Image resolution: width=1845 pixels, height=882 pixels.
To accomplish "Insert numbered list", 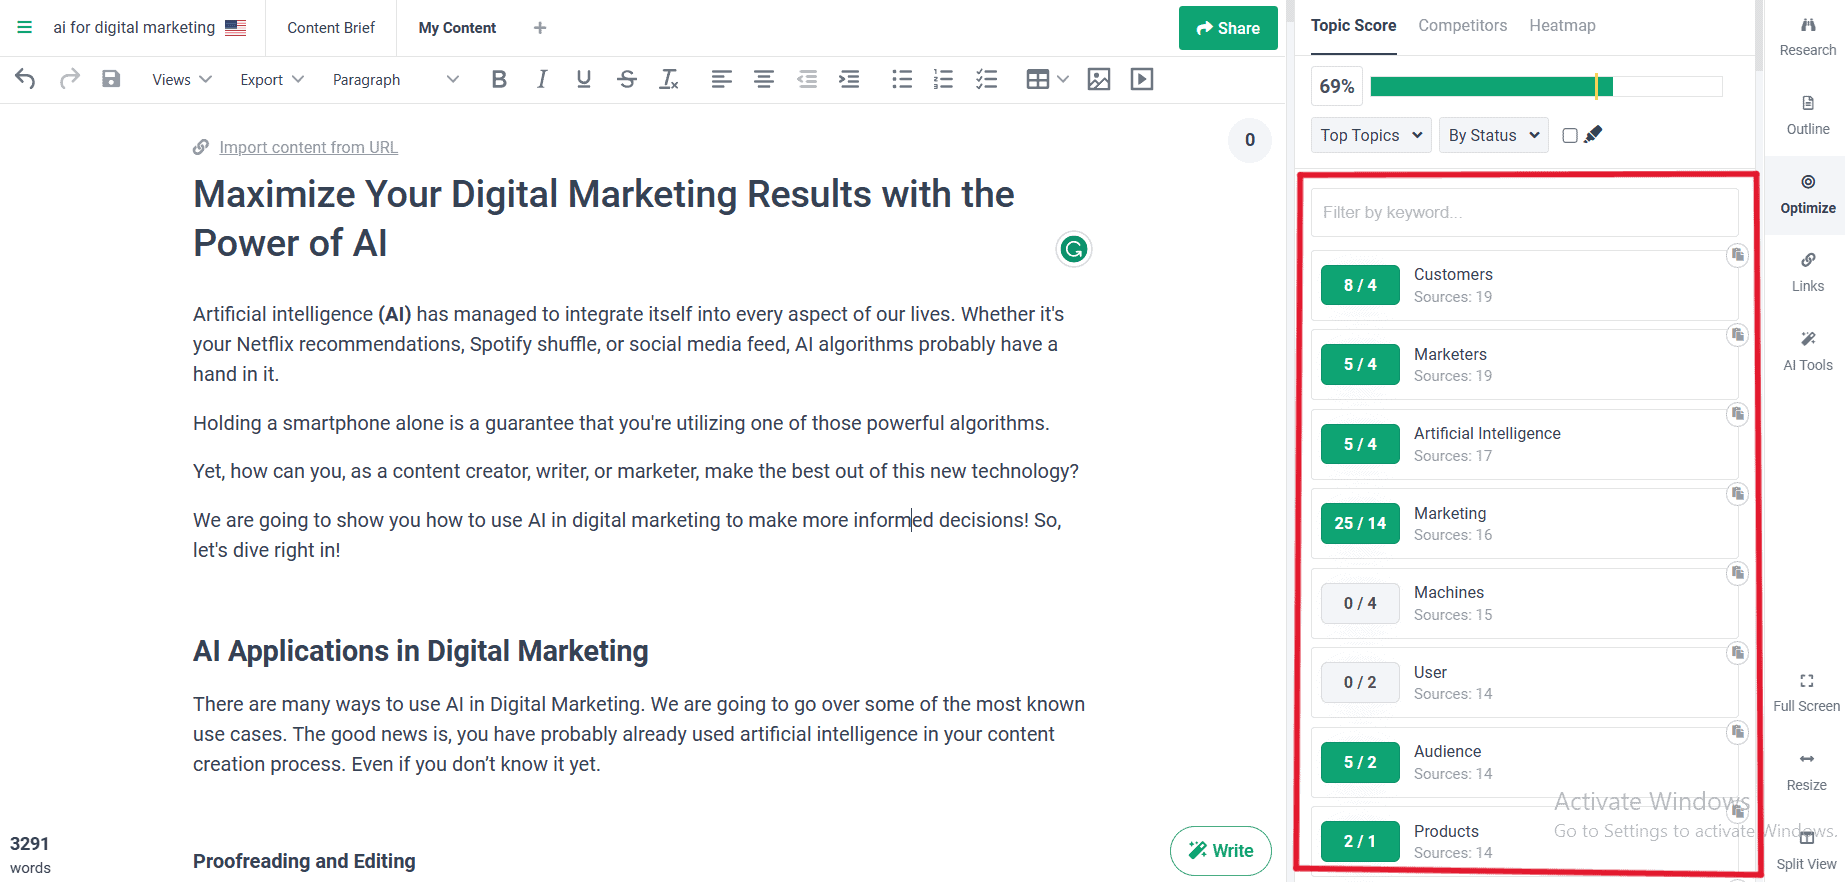I will coord(943,79).
